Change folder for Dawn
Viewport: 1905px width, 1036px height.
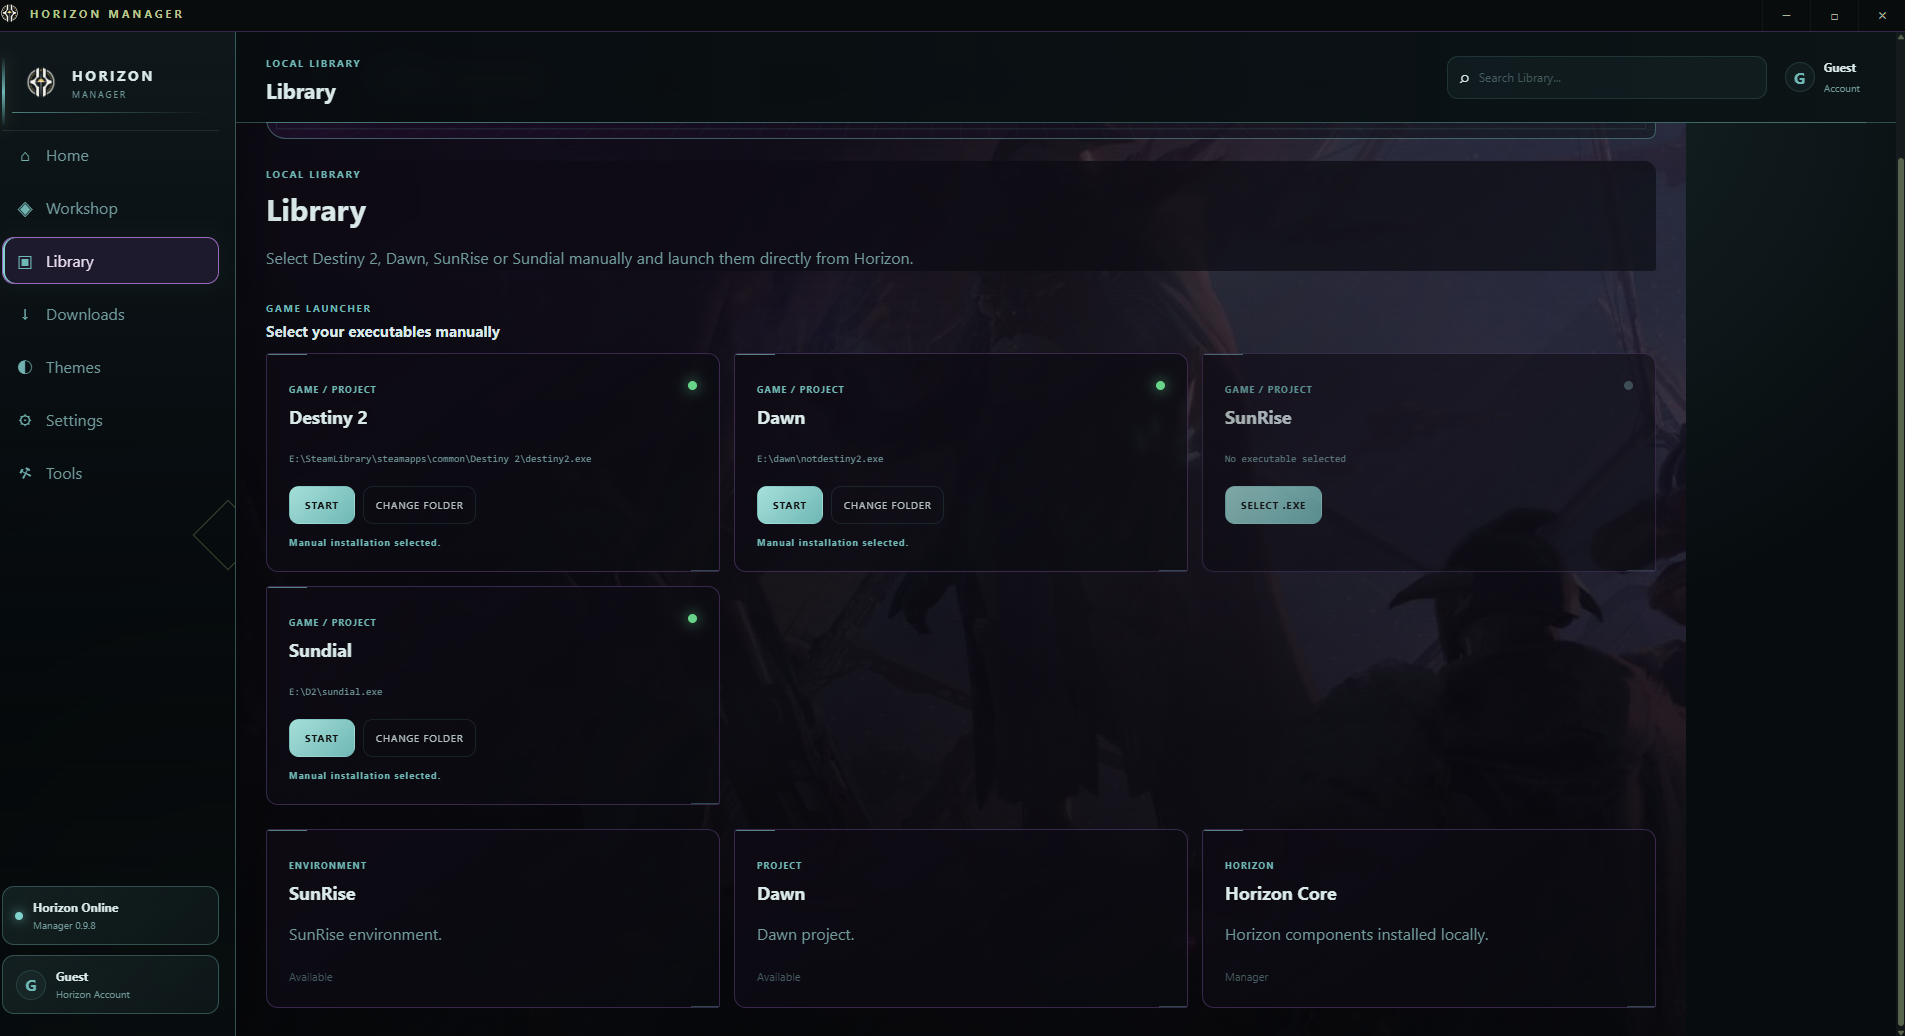tap(887, 505)
